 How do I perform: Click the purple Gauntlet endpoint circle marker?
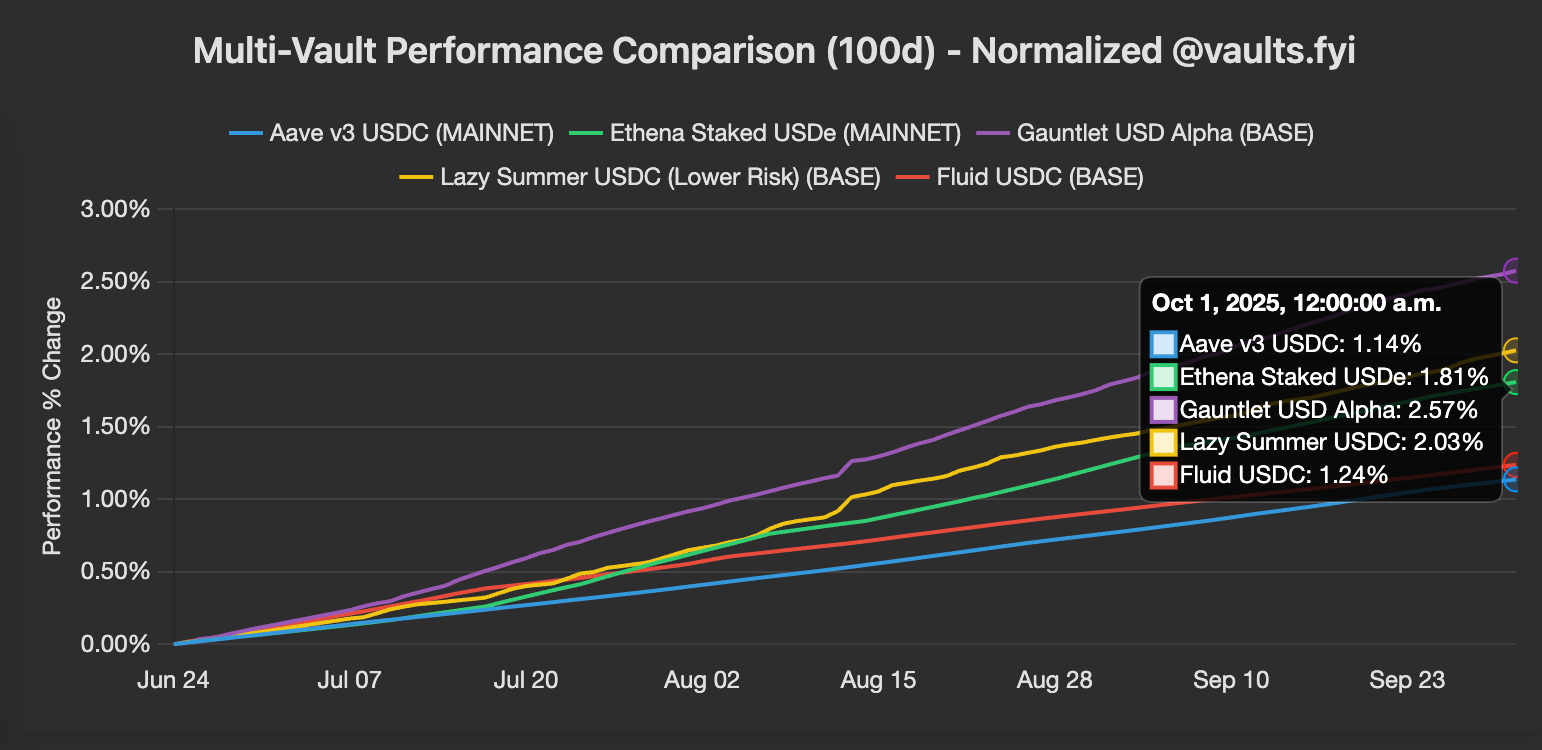pyautogui.click(x=1514, y=271)
